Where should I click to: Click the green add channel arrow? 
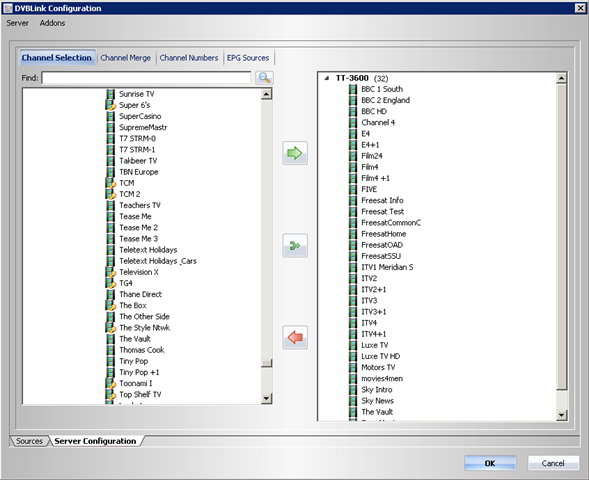(x=295, y=153)
